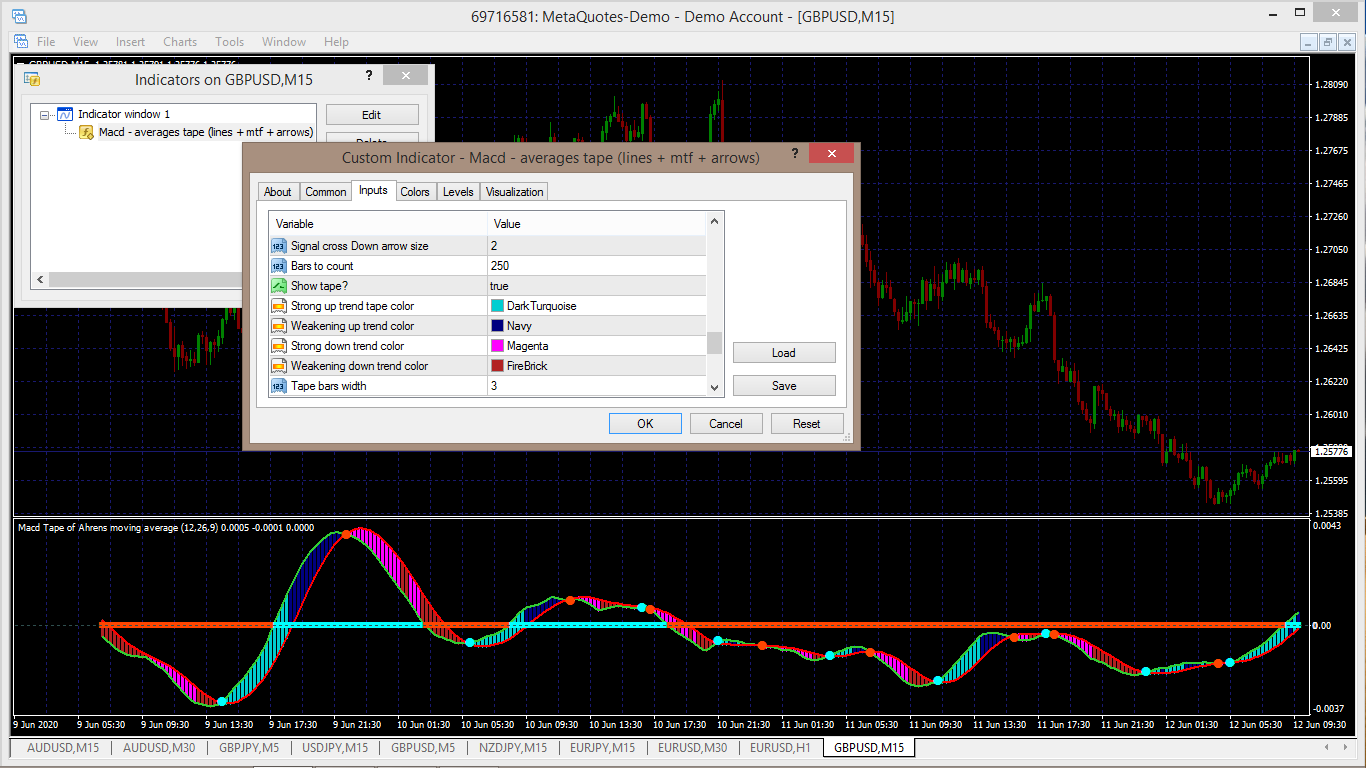Click the Weakening down trend color icon
The height and width of the screenshot is (768, 1366).
coord(279,366)
